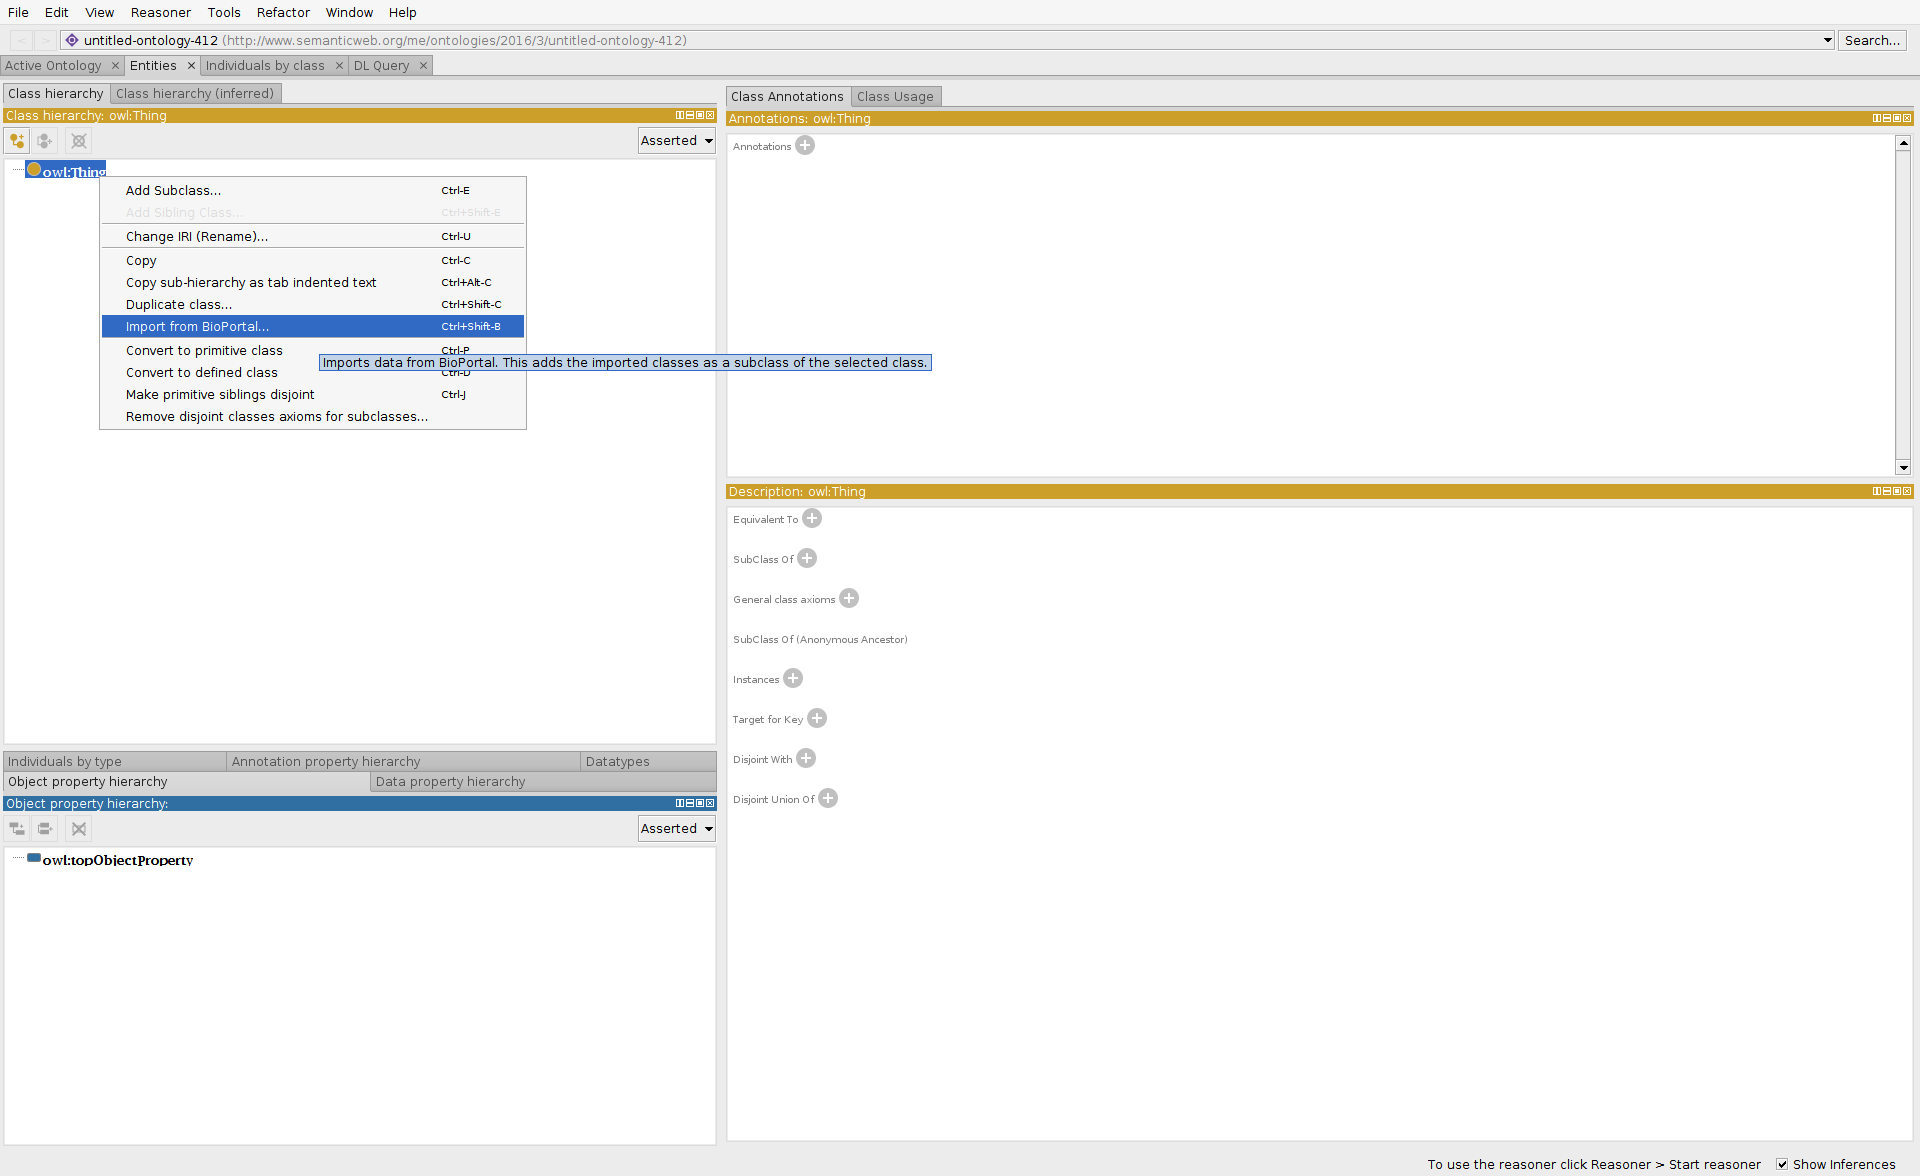Click the Delete class toolbar icon
The height and width of the screenshot is (1176, 1920).
[79, 141]
